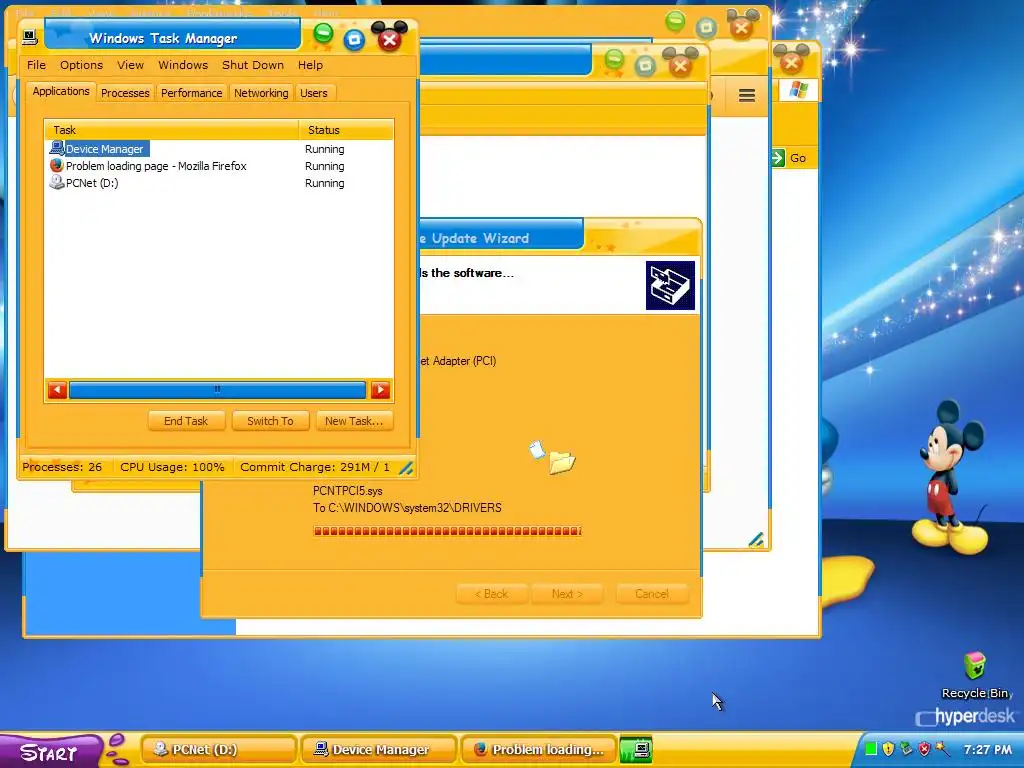Click the red security alert shield tray icon
This screenshot has width=1024, height=768.
pos(924,749)
